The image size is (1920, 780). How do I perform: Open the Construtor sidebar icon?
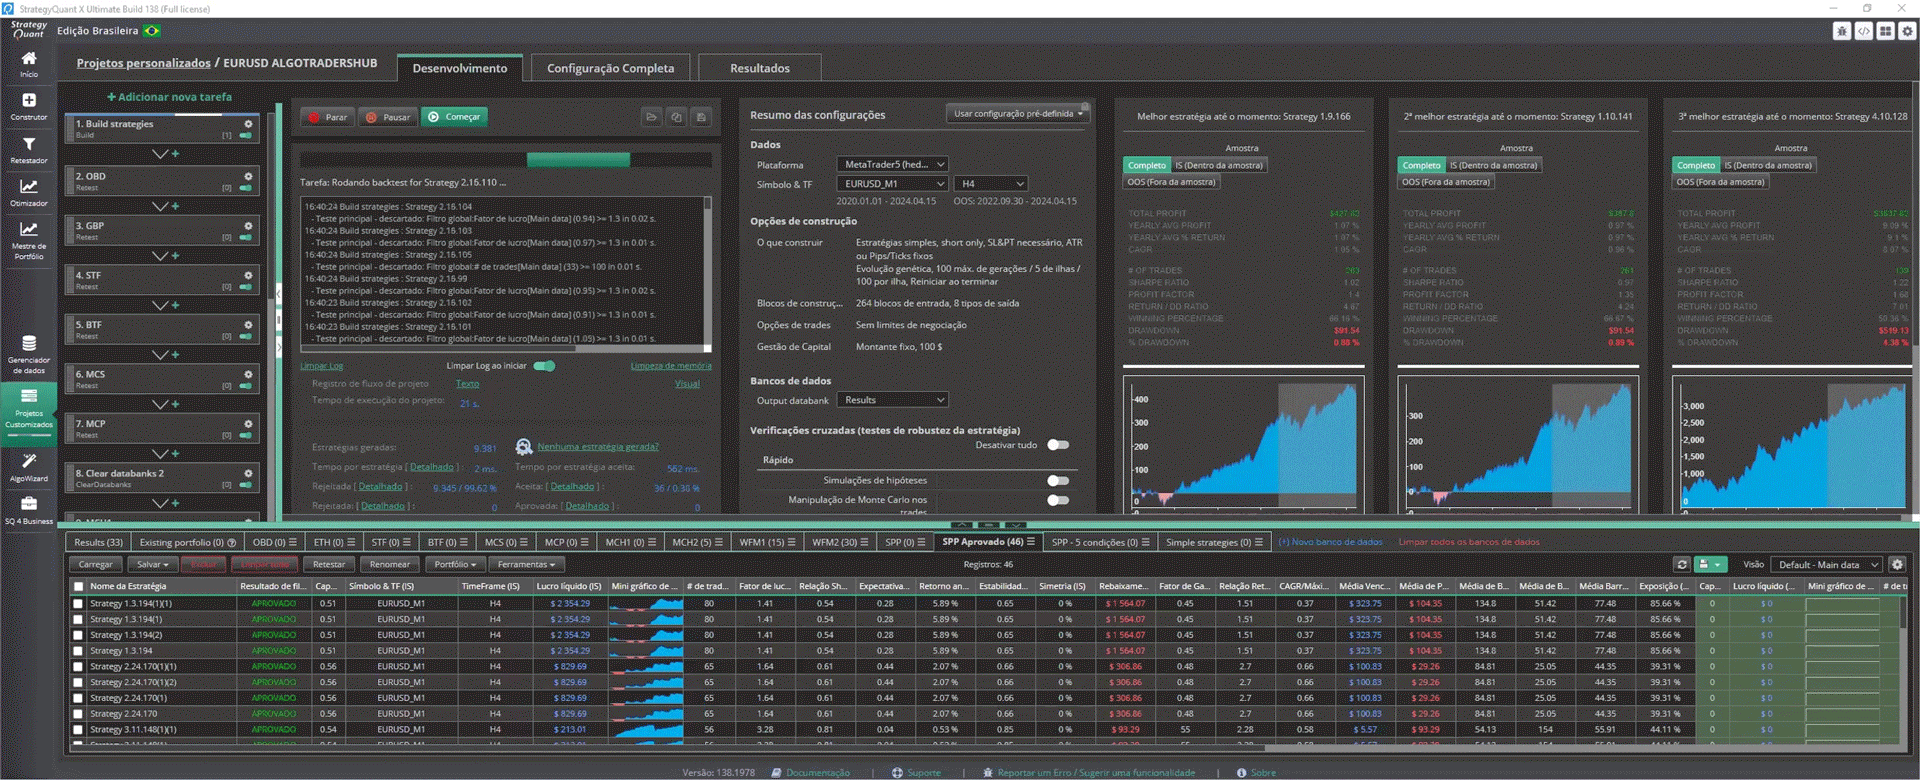click(29, 100)
